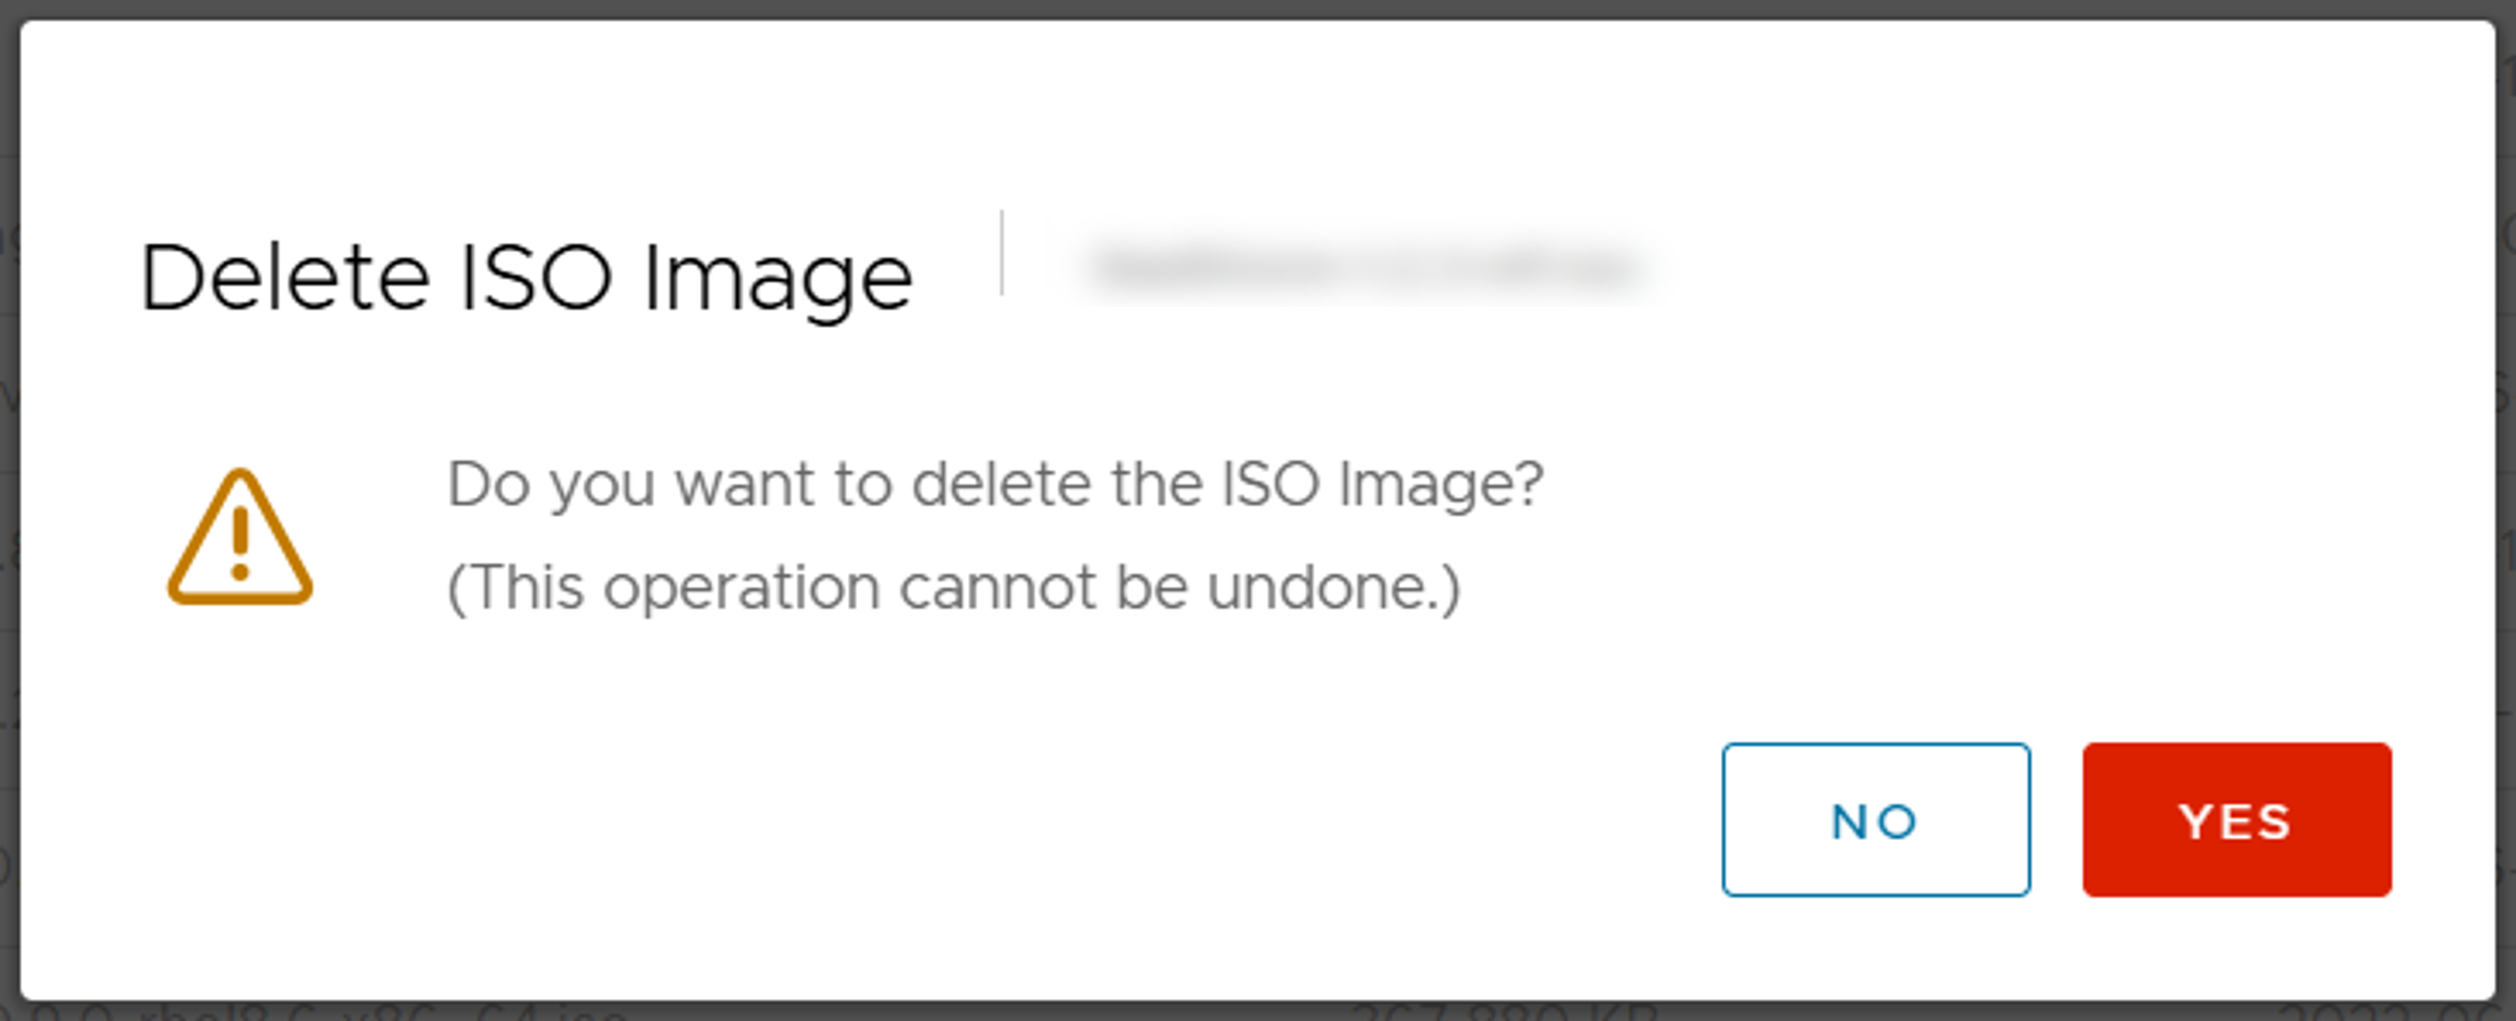2516x1021 pixels.
Task: Click the dark backdrop strip above the dialog
Action: pos(1258,8)
